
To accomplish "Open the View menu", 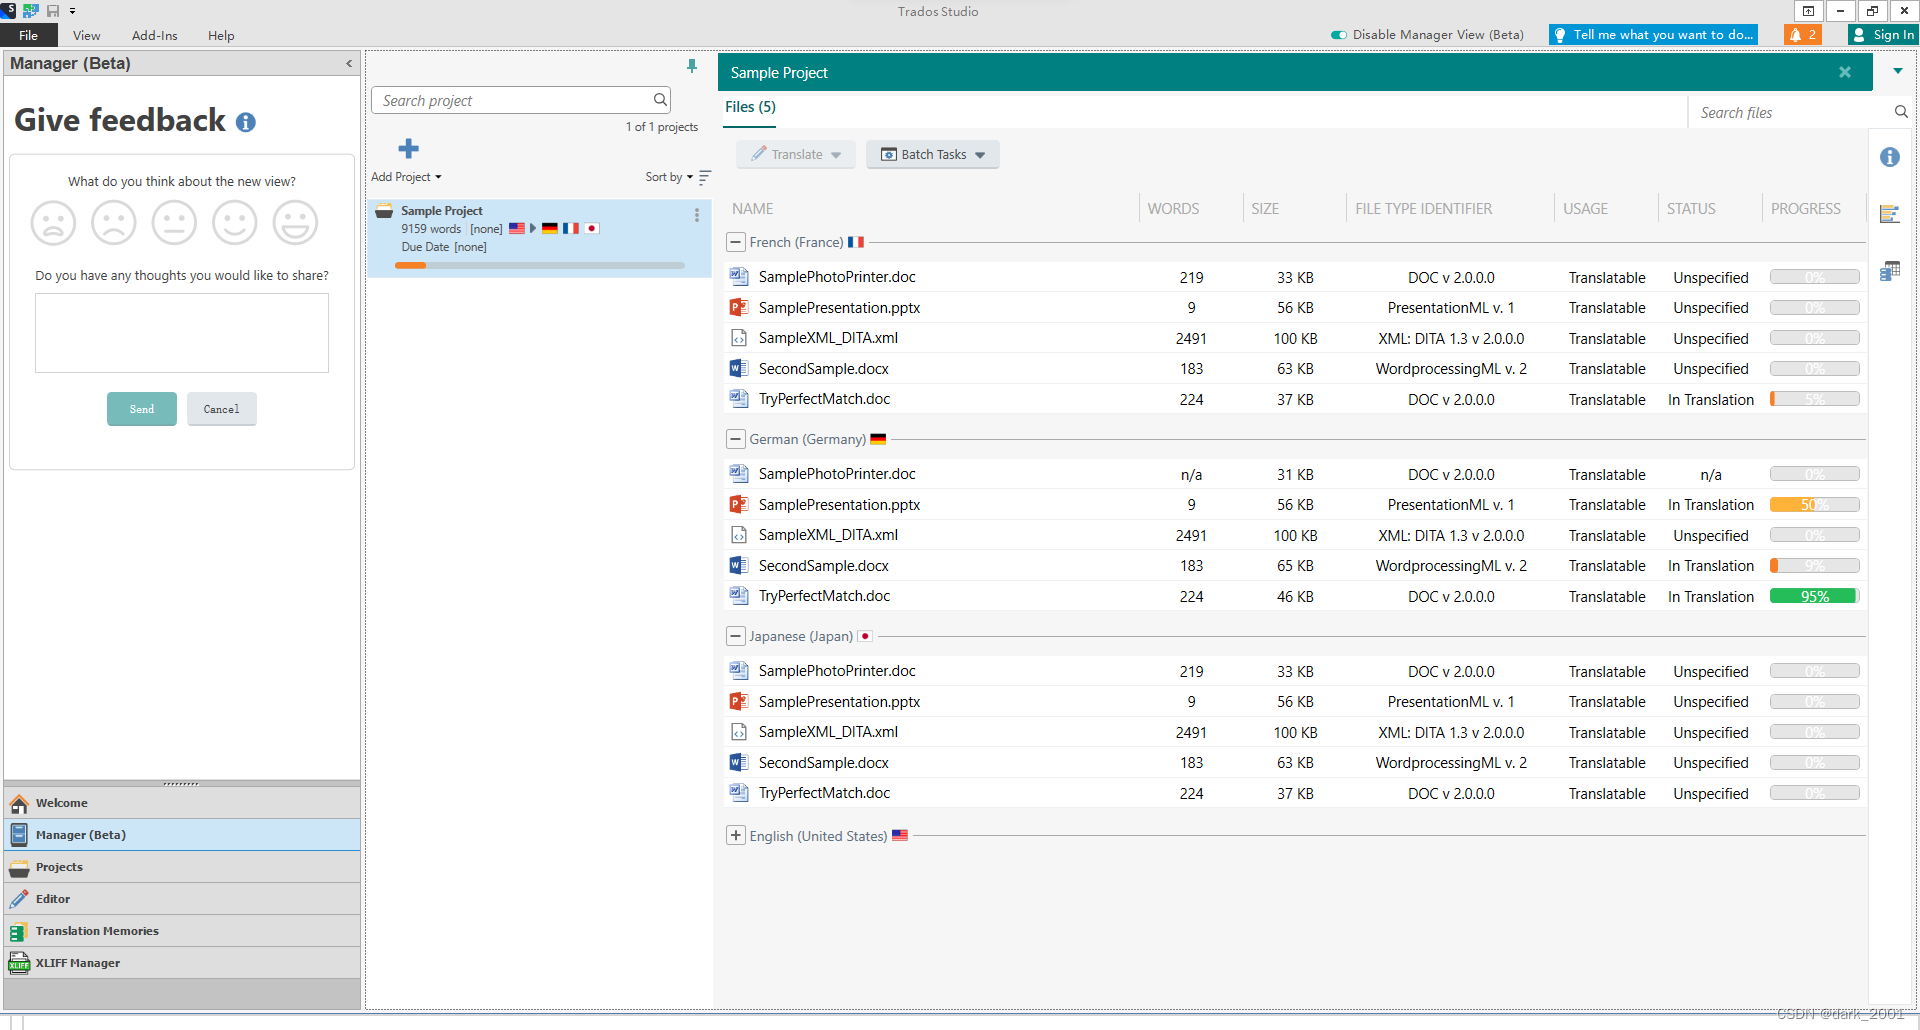I will coord(86,35).
